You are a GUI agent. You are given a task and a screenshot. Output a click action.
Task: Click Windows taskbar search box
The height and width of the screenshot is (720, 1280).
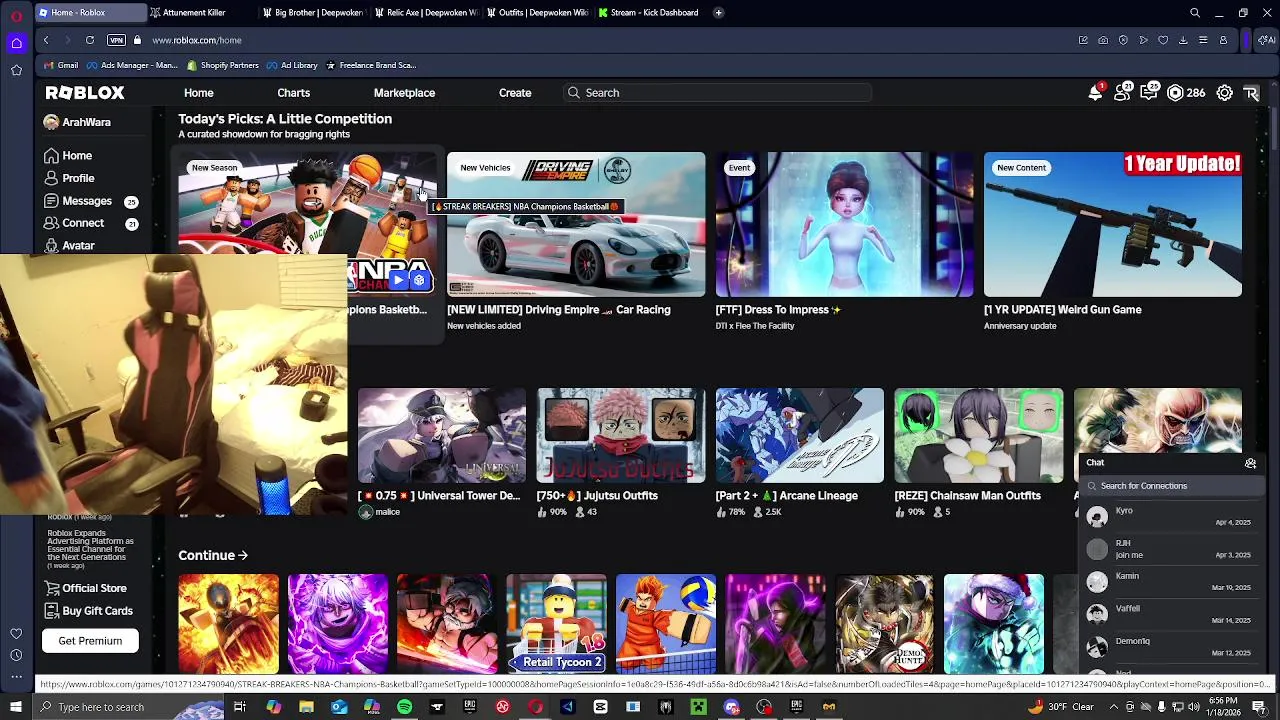128,707
